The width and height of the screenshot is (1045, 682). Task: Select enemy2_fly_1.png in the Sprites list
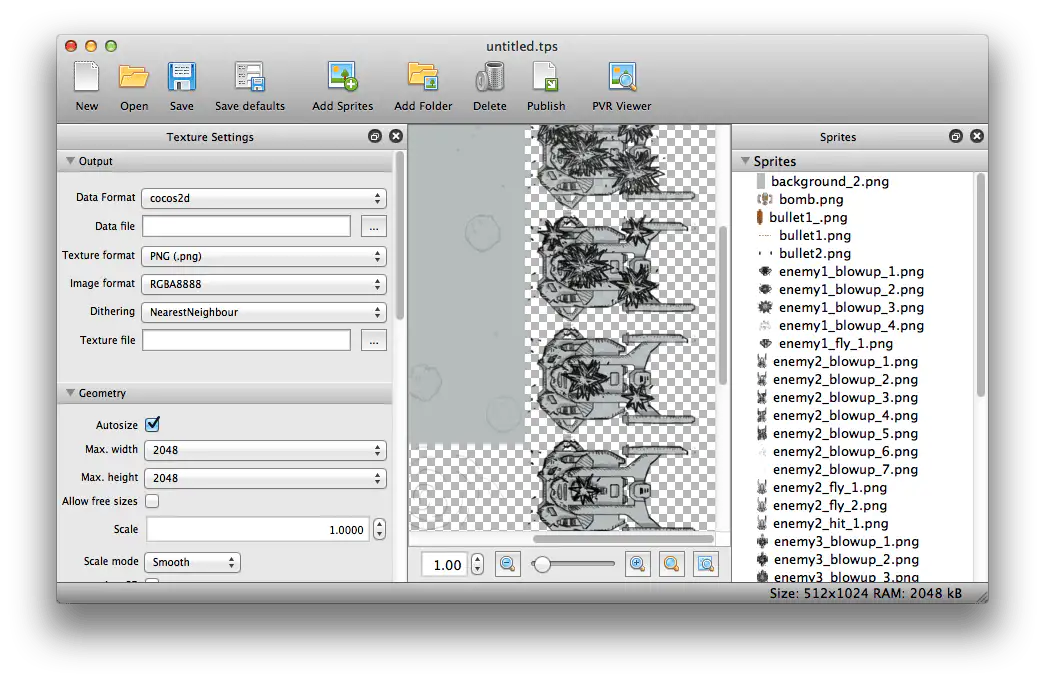[829, 487]
